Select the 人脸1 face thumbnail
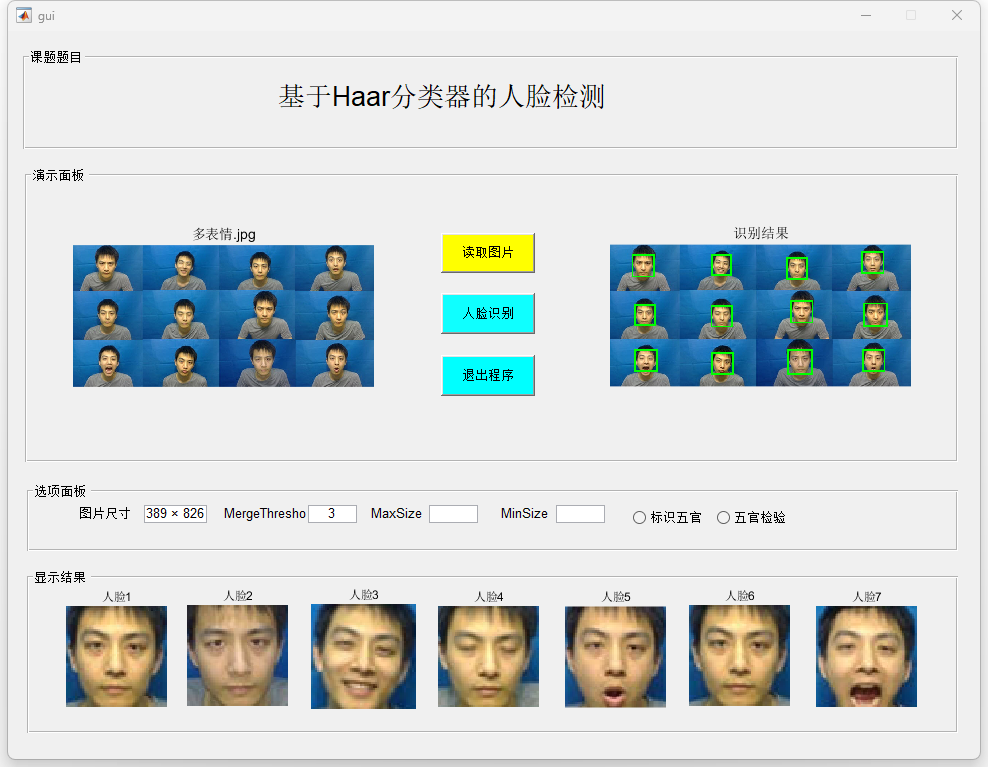The height and width of the screenshot is (767, 988). click(x=116, y=656)
